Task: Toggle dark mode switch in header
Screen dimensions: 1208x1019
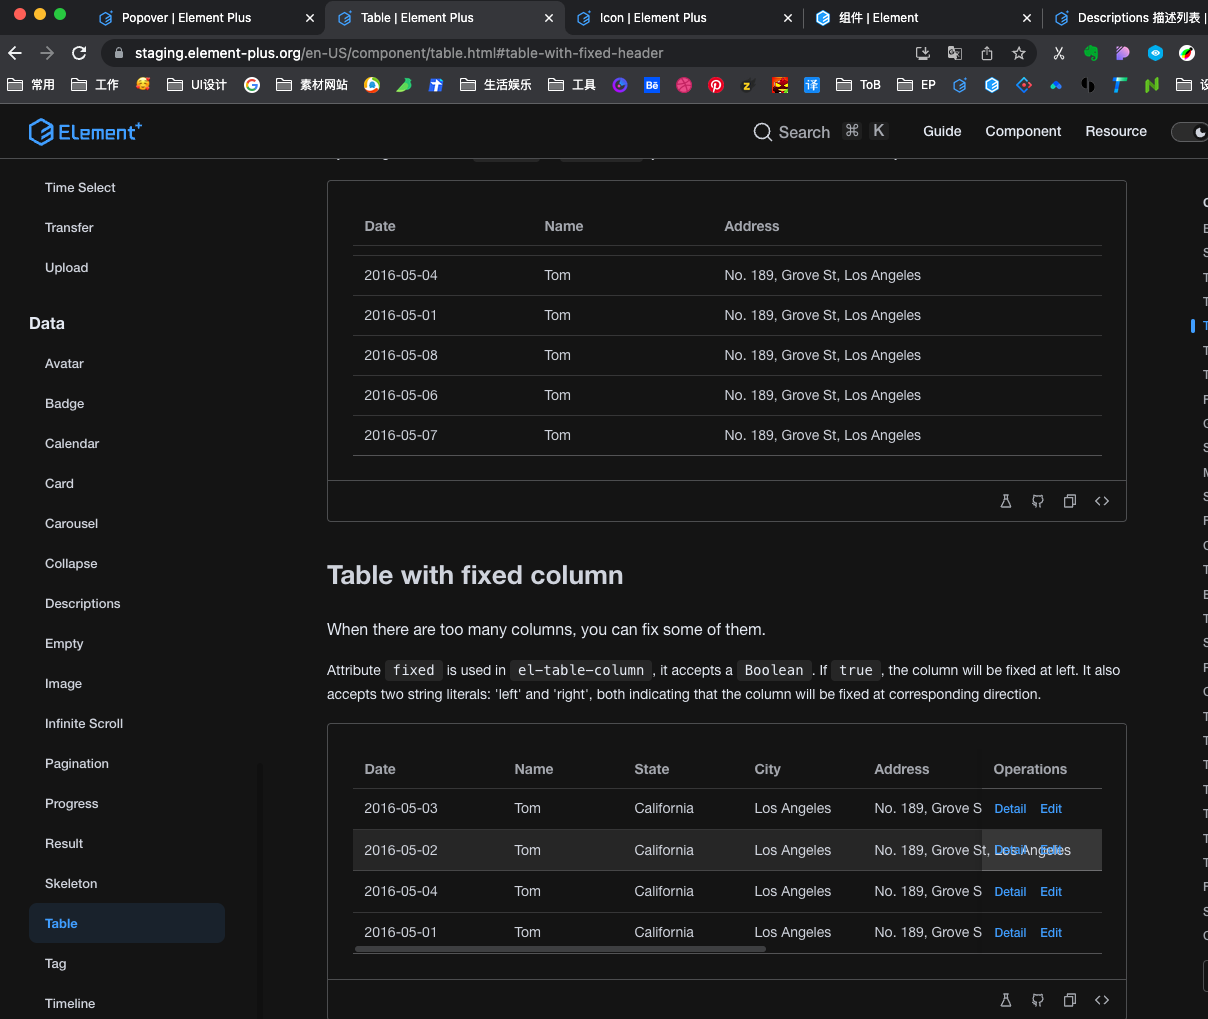Action: coord(1190,132)
